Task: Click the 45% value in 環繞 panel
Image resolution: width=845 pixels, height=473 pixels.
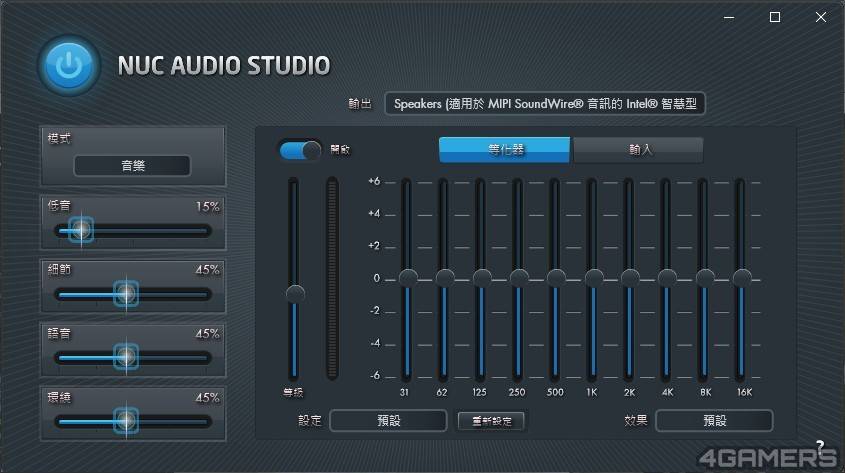Action: pyautogui.click(x=207, y=398)
